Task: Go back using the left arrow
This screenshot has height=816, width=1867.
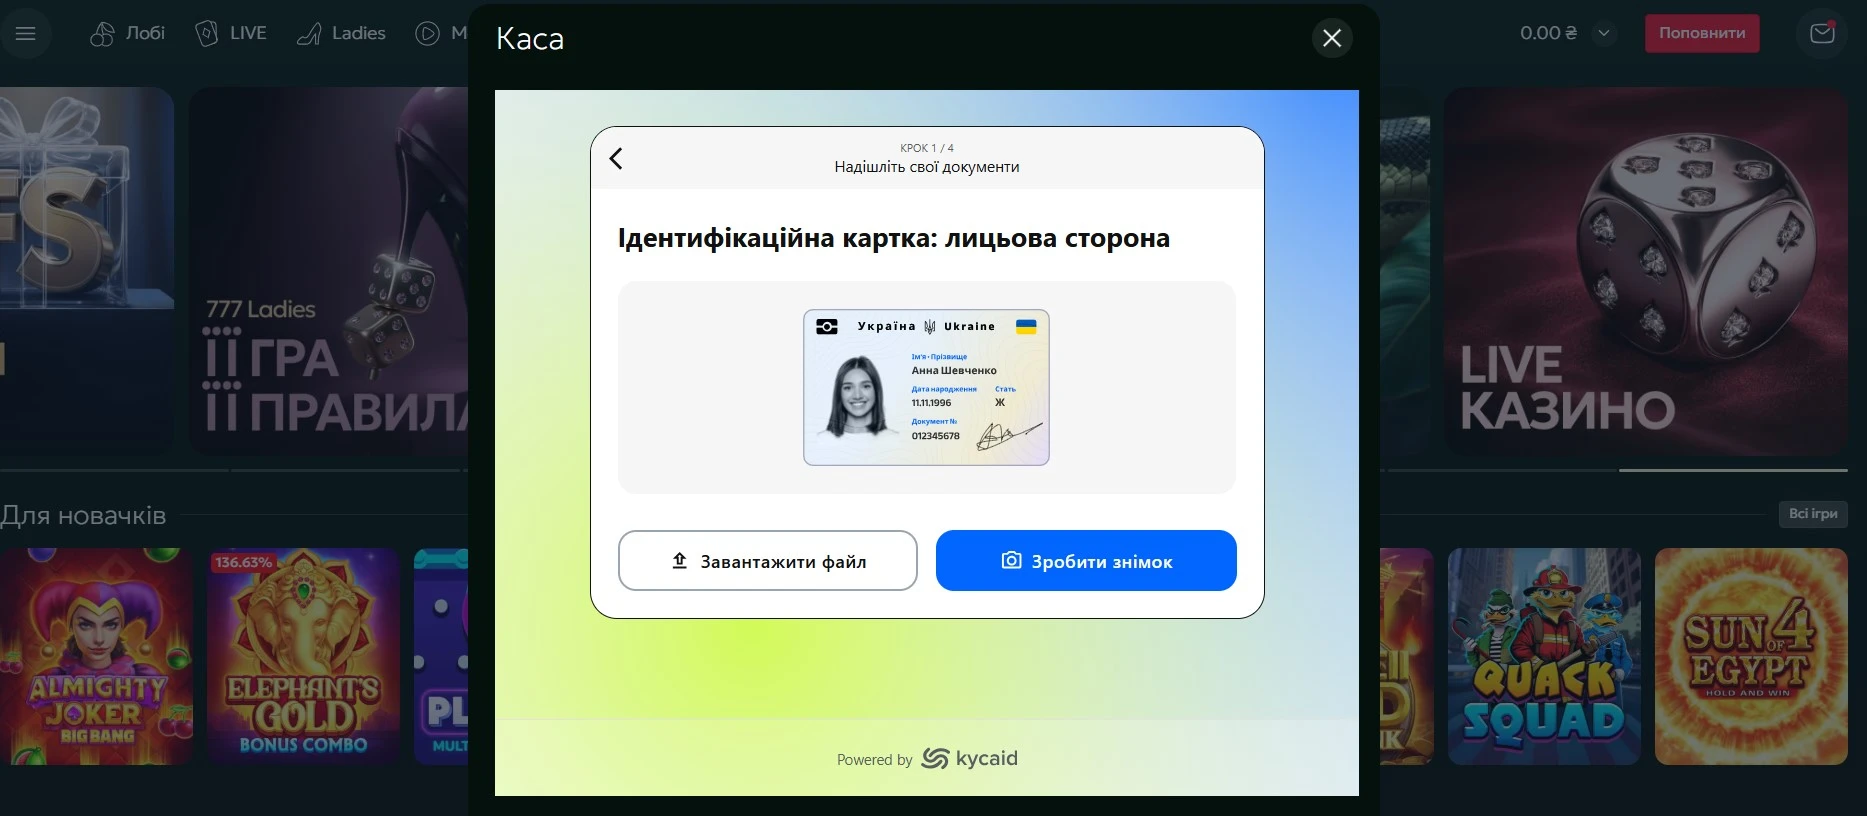Action: coord(616,158)
